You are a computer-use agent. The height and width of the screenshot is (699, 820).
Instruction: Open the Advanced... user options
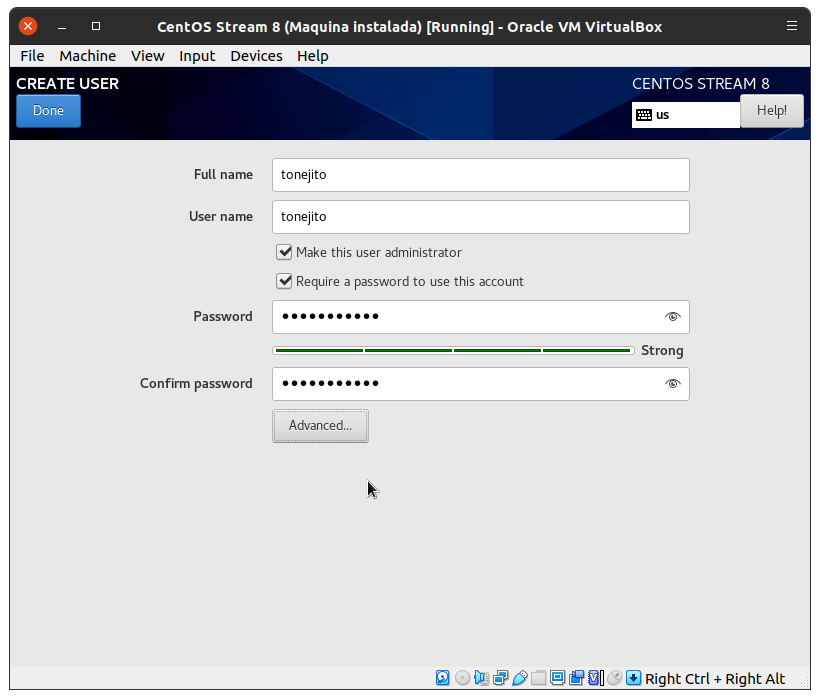pos(320,426)
